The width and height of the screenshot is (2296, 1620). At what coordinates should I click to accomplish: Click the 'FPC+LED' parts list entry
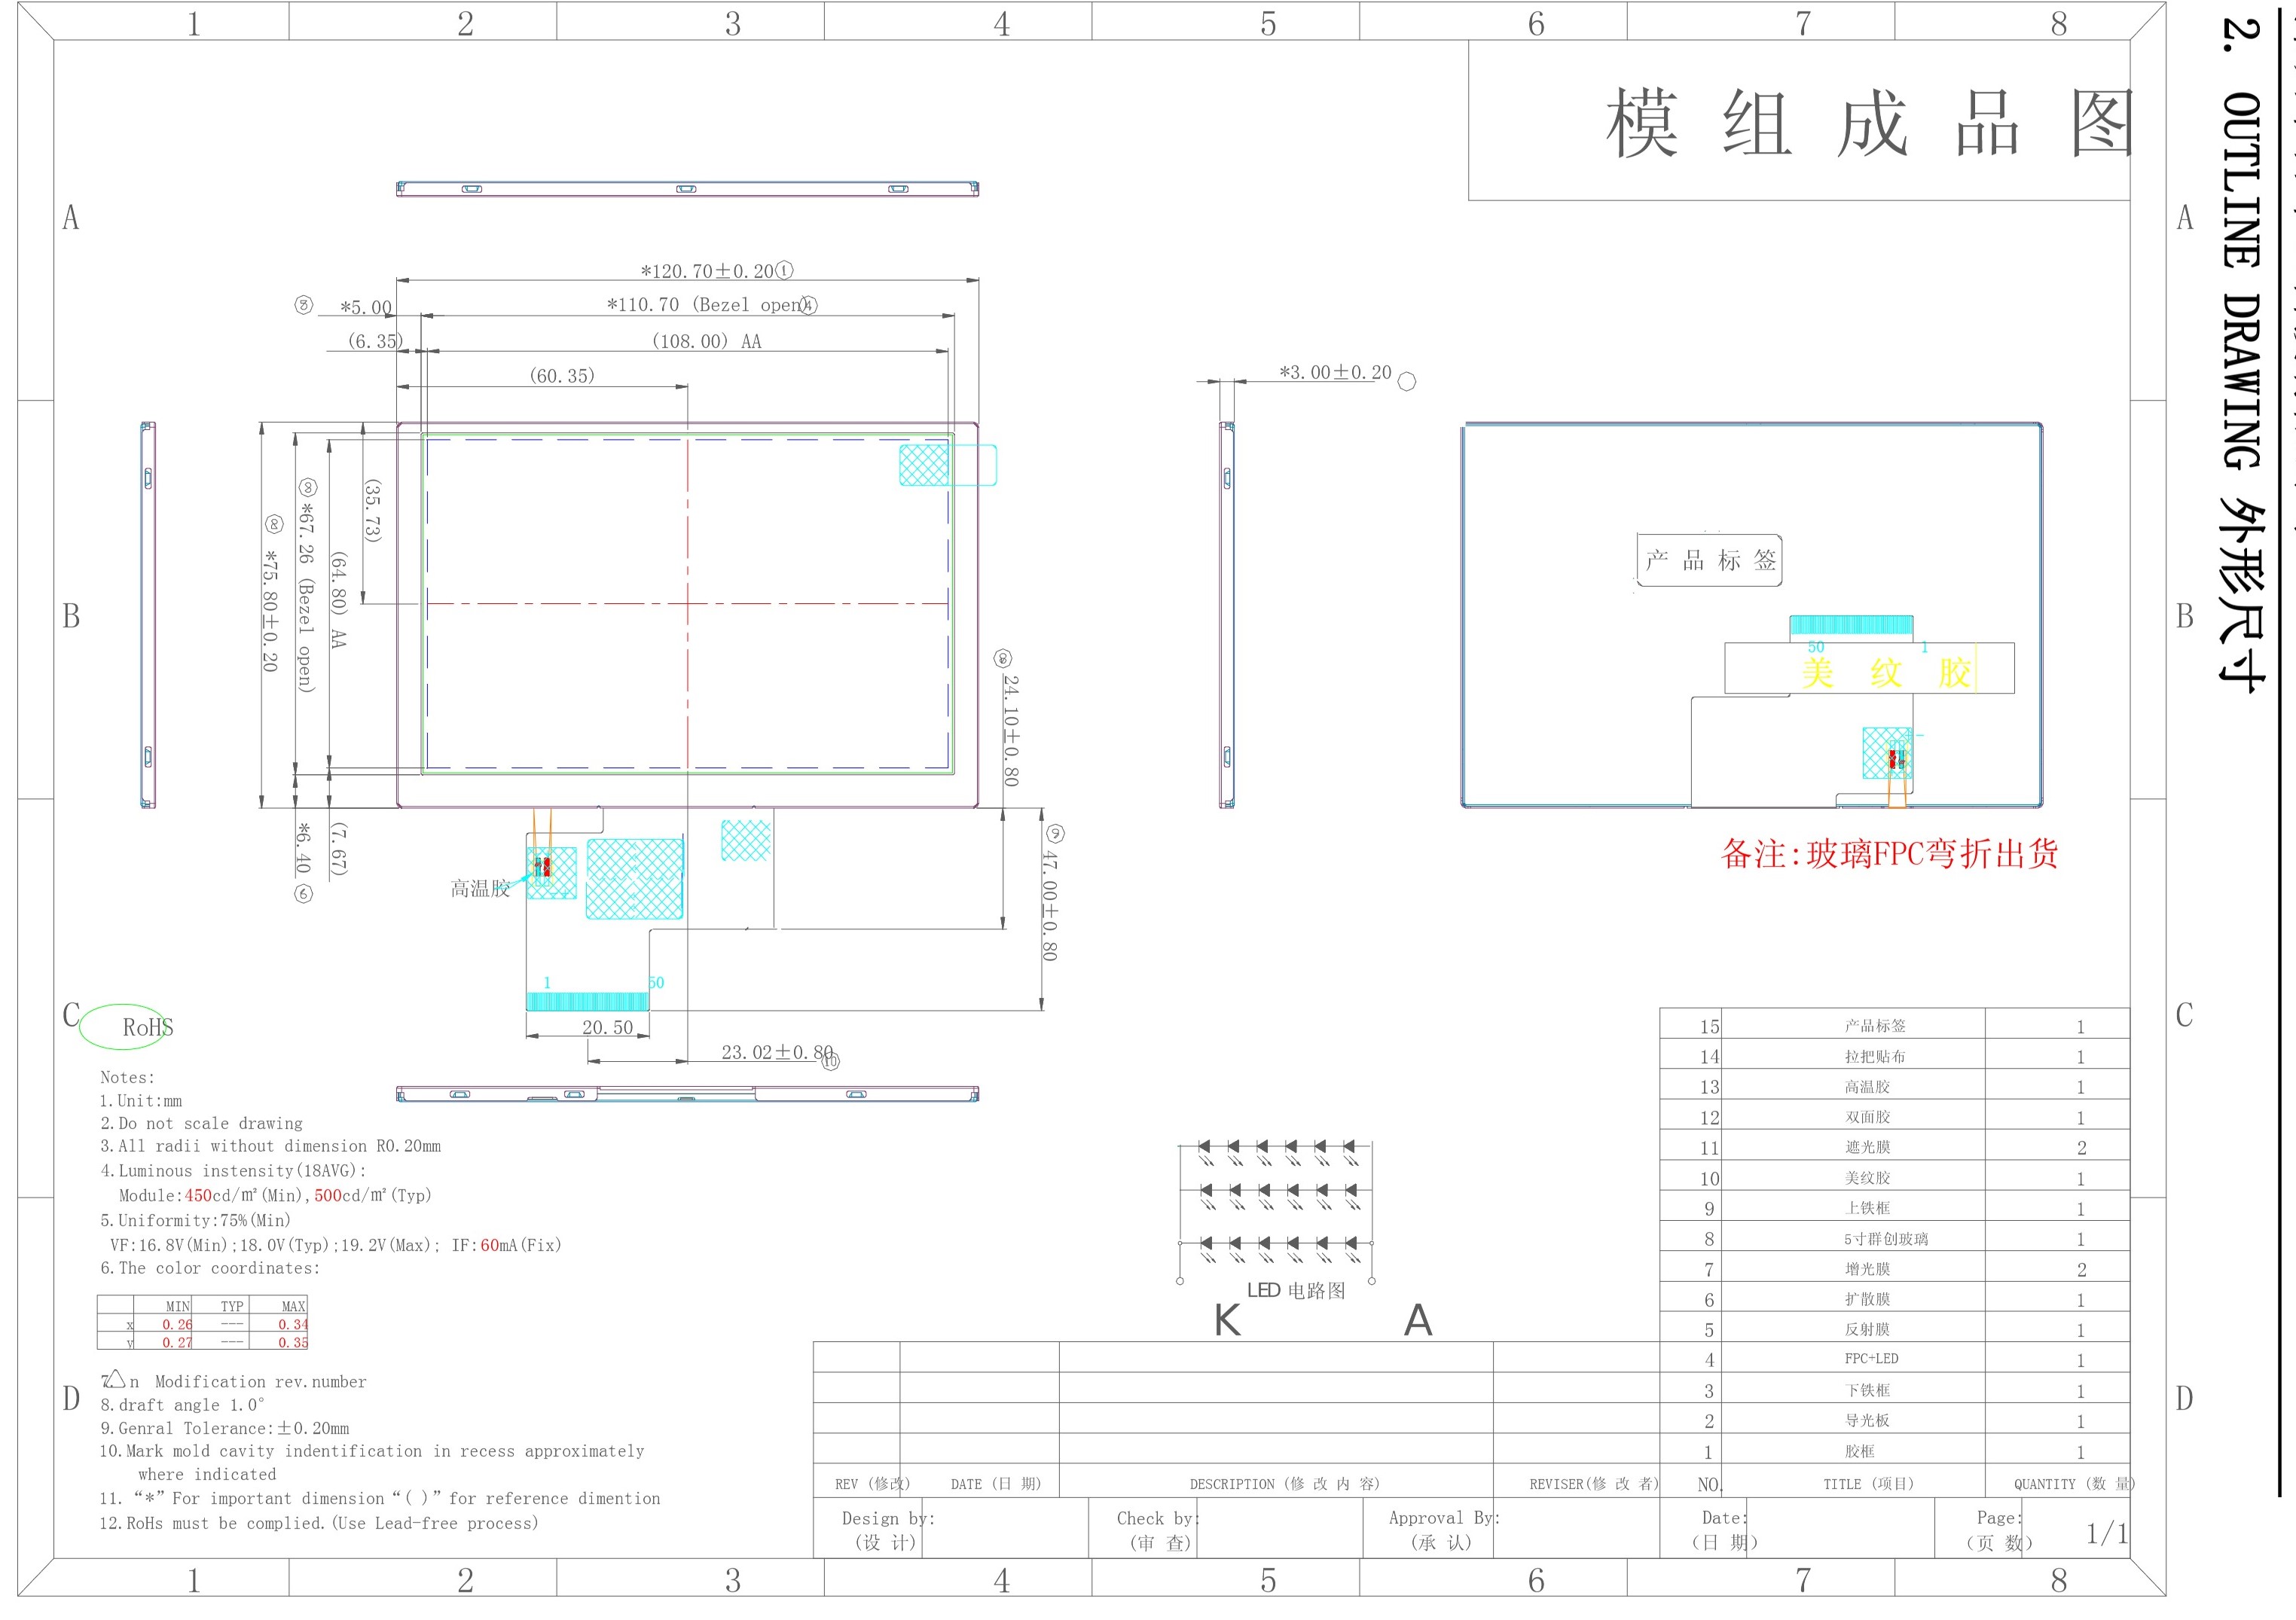(1872, 1358)
